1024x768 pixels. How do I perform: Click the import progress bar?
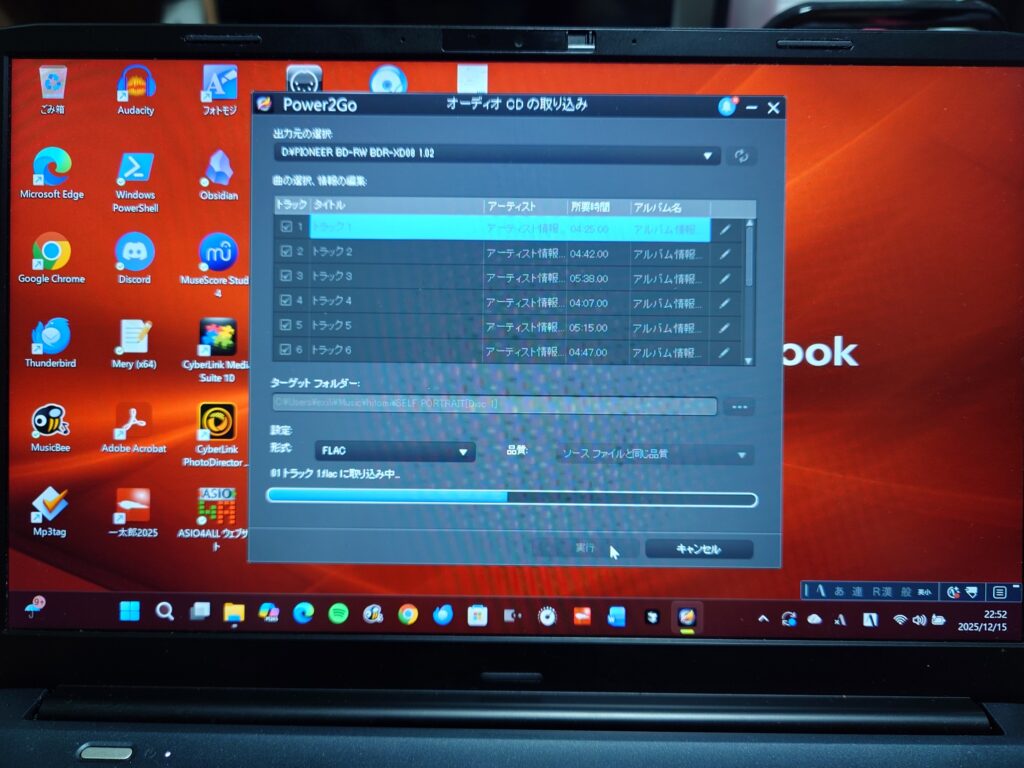[x=511, y=498]
